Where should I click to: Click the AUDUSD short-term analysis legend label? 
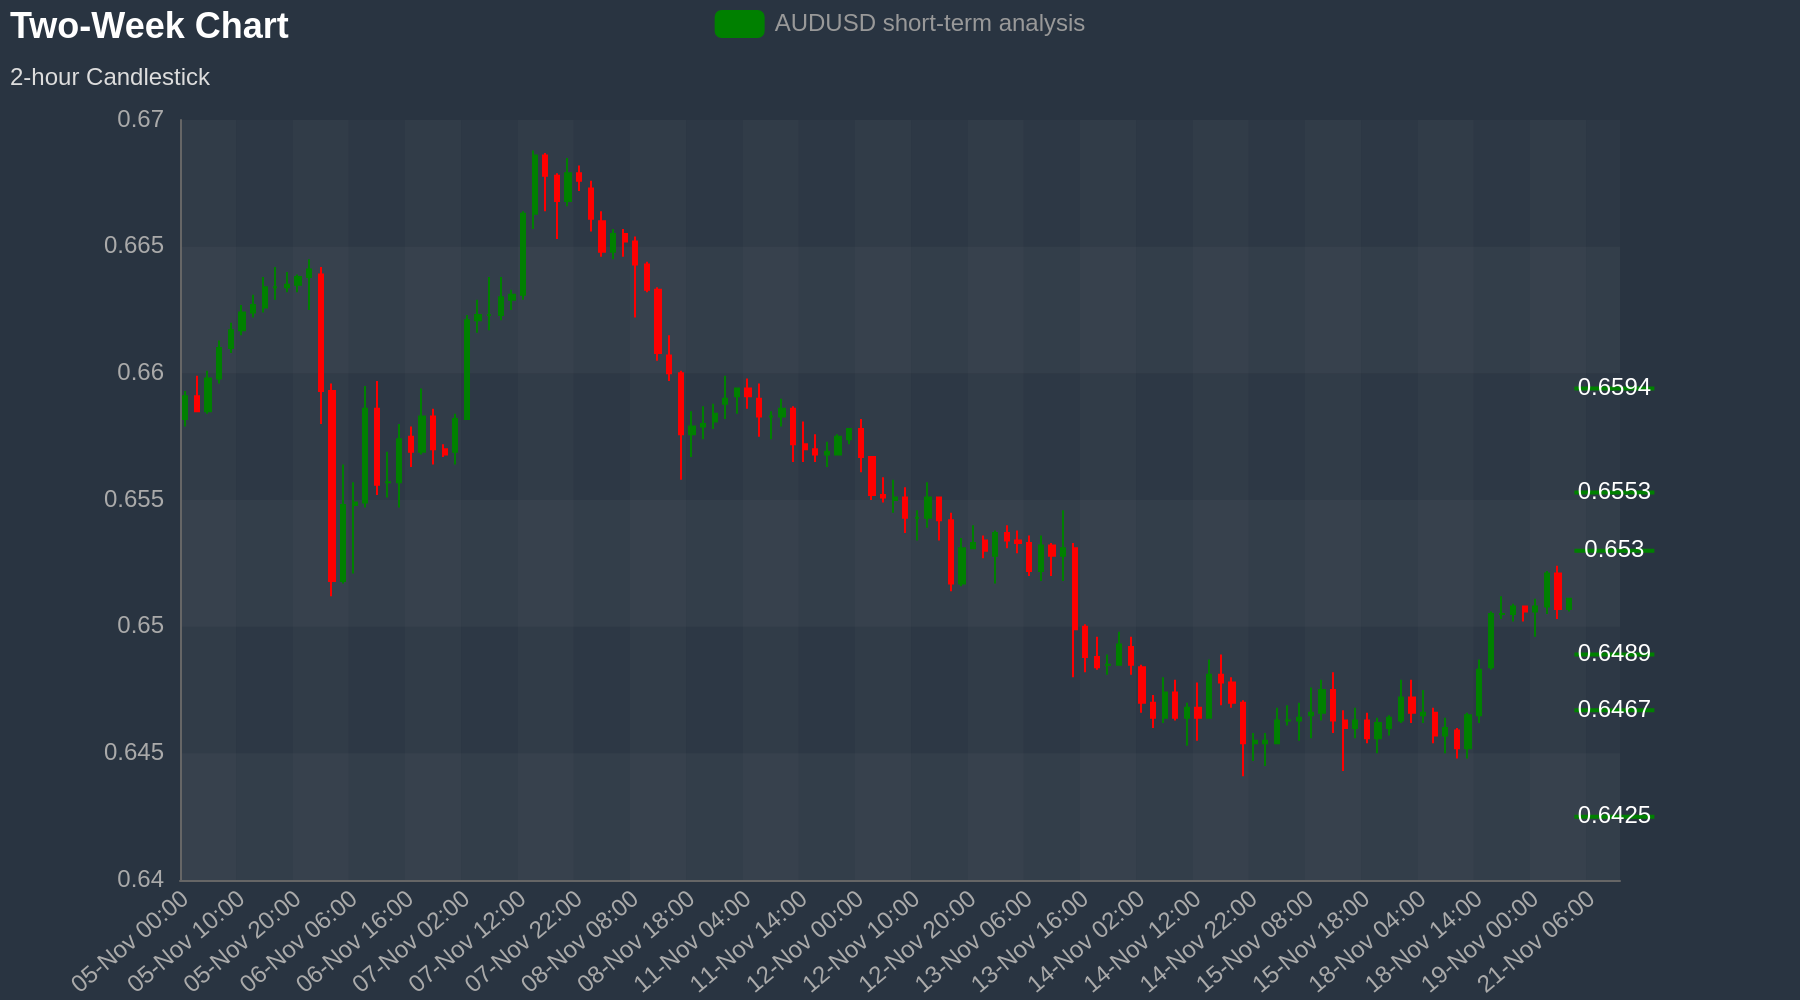click(929, 23)
